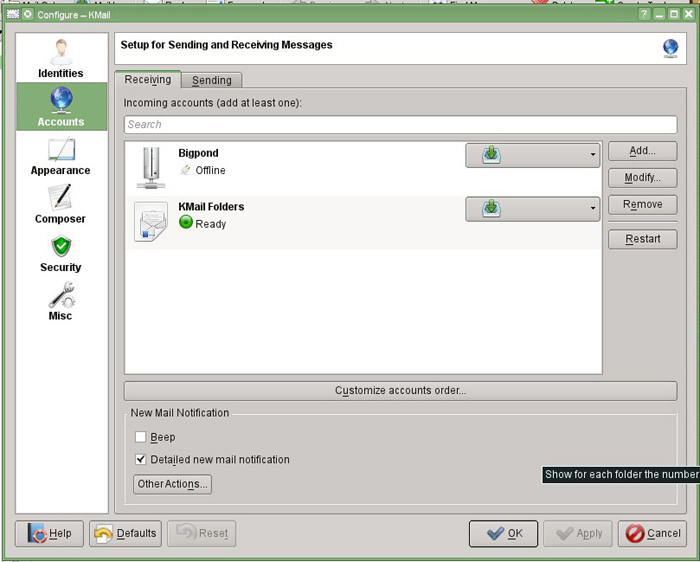Click the globe icon in the header
The height and width of the screenshot is (562, 700).
coord(670,48)
